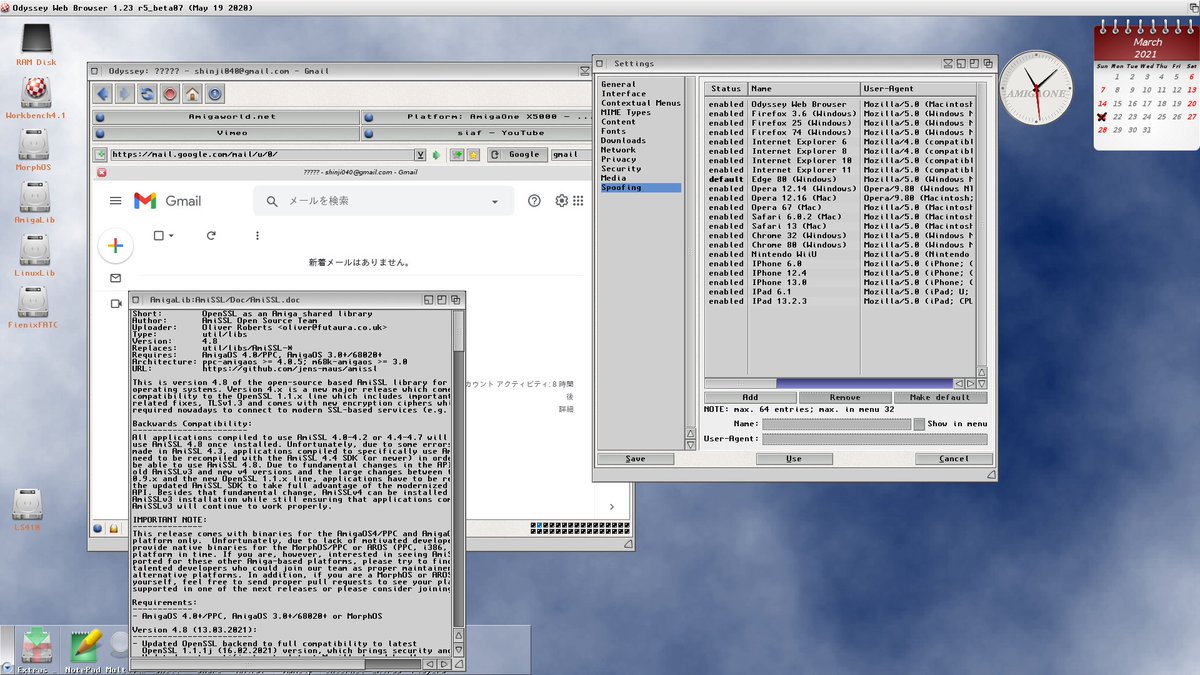Close the Gmail tab with the red X
This screenshot has width=1200, height=675.
[104, 173]
